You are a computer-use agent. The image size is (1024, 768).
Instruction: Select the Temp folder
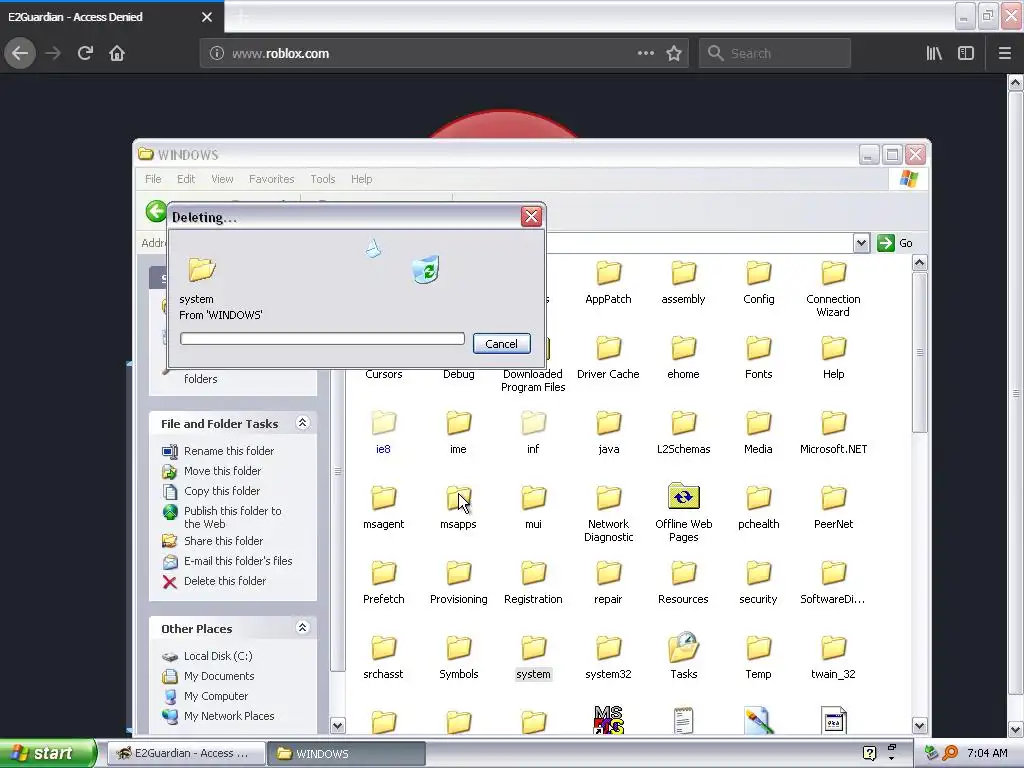758,658
